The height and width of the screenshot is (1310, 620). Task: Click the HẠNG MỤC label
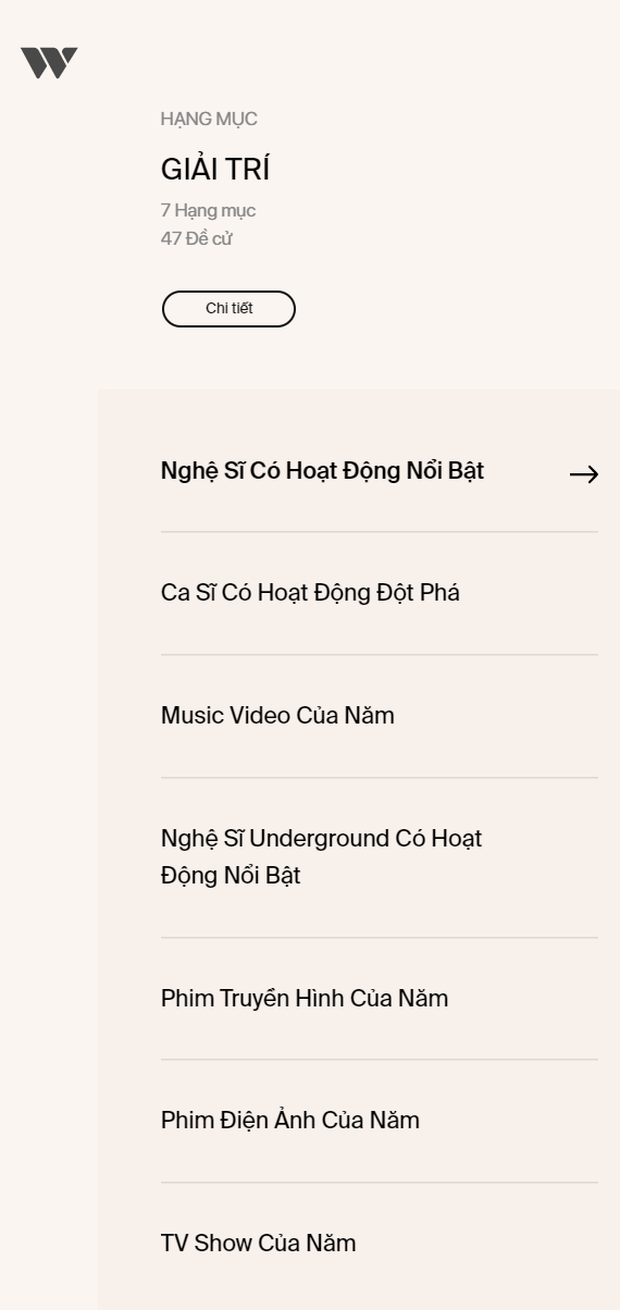pos(209,119)
